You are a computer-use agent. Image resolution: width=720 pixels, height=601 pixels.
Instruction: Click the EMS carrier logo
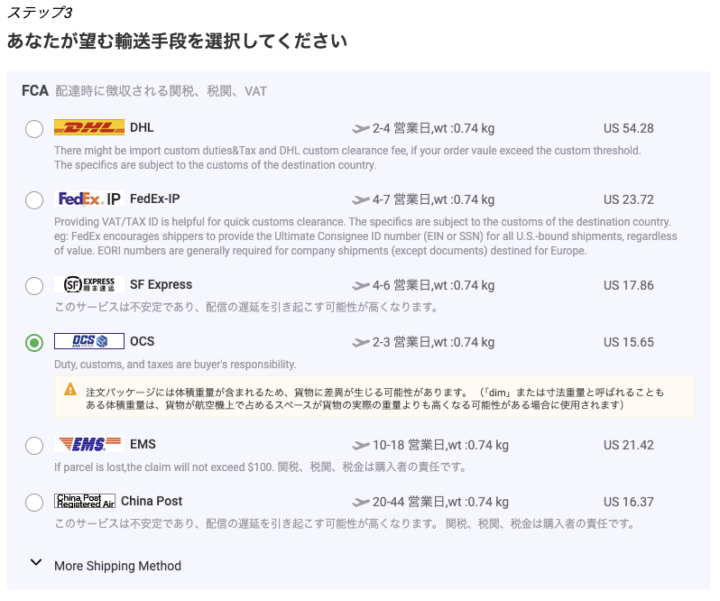tap(88, 444)
